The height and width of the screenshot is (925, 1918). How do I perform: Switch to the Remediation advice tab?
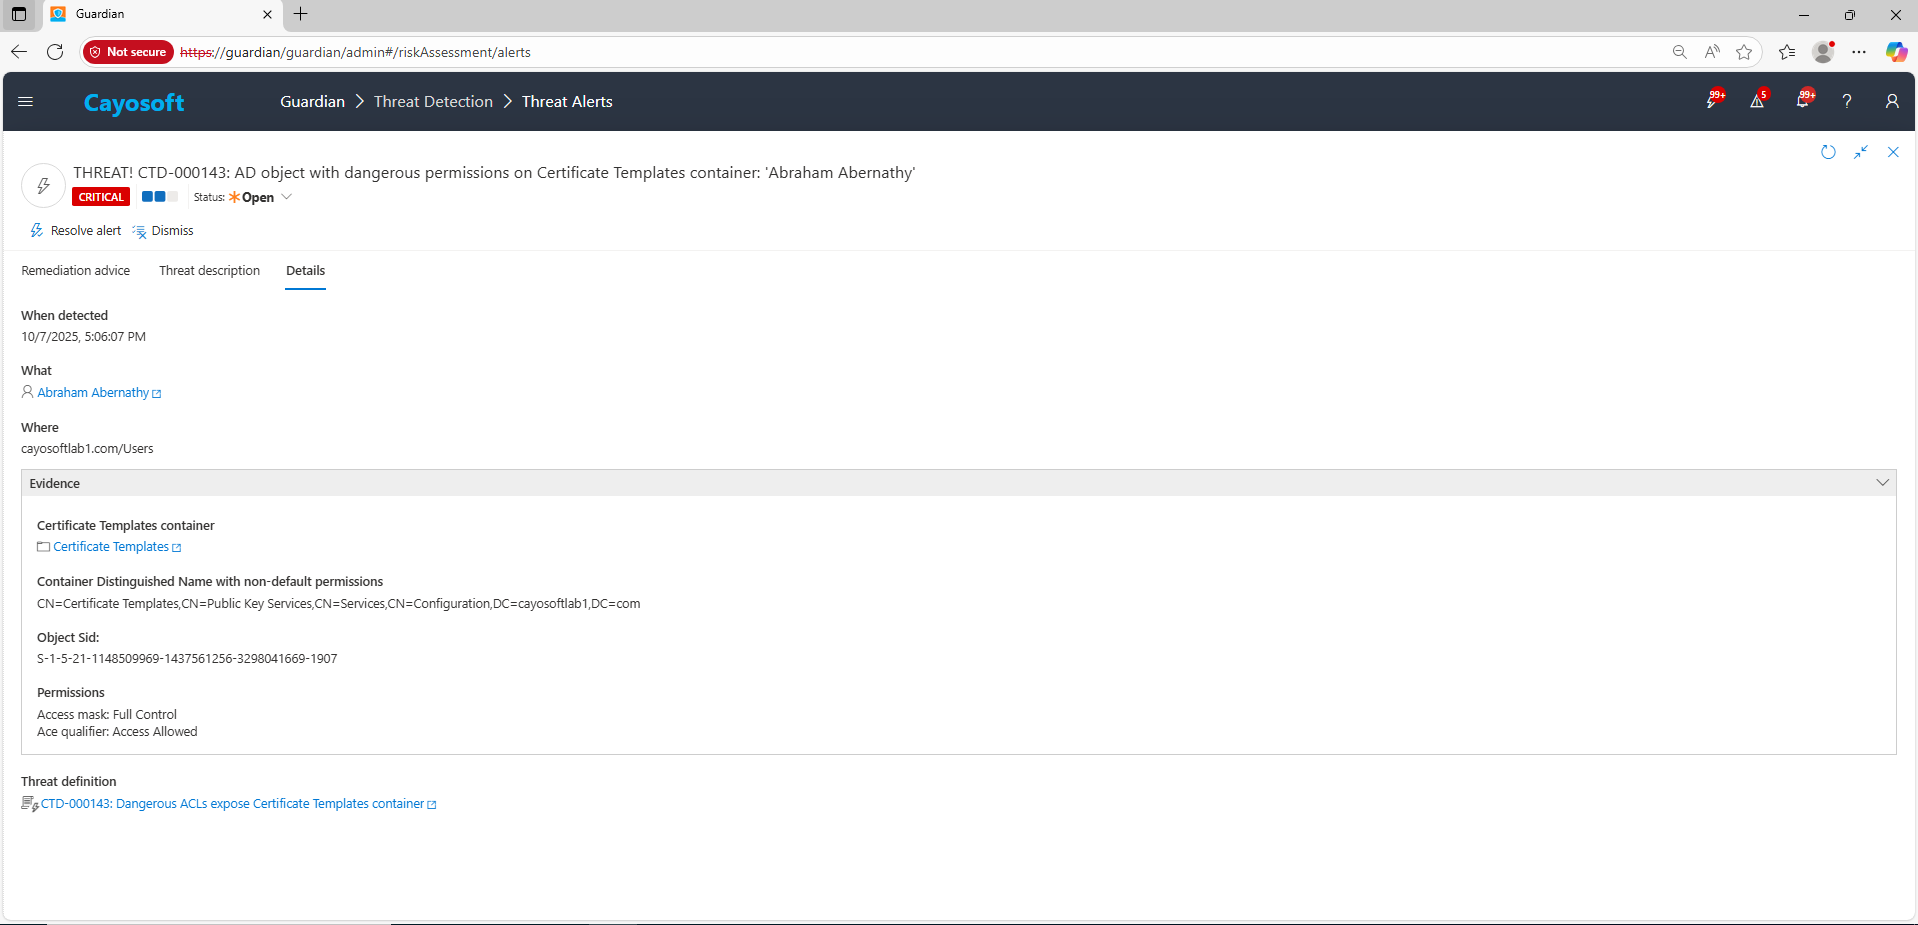point(76,271)
